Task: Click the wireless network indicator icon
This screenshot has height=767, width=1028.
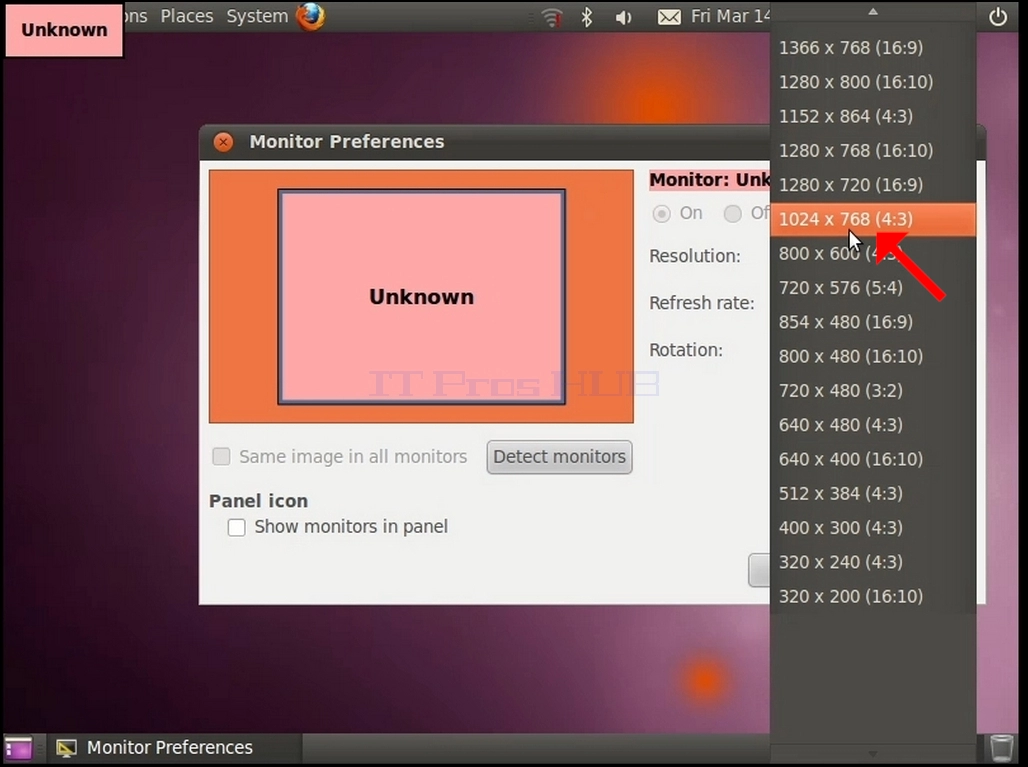Action: 552,16
